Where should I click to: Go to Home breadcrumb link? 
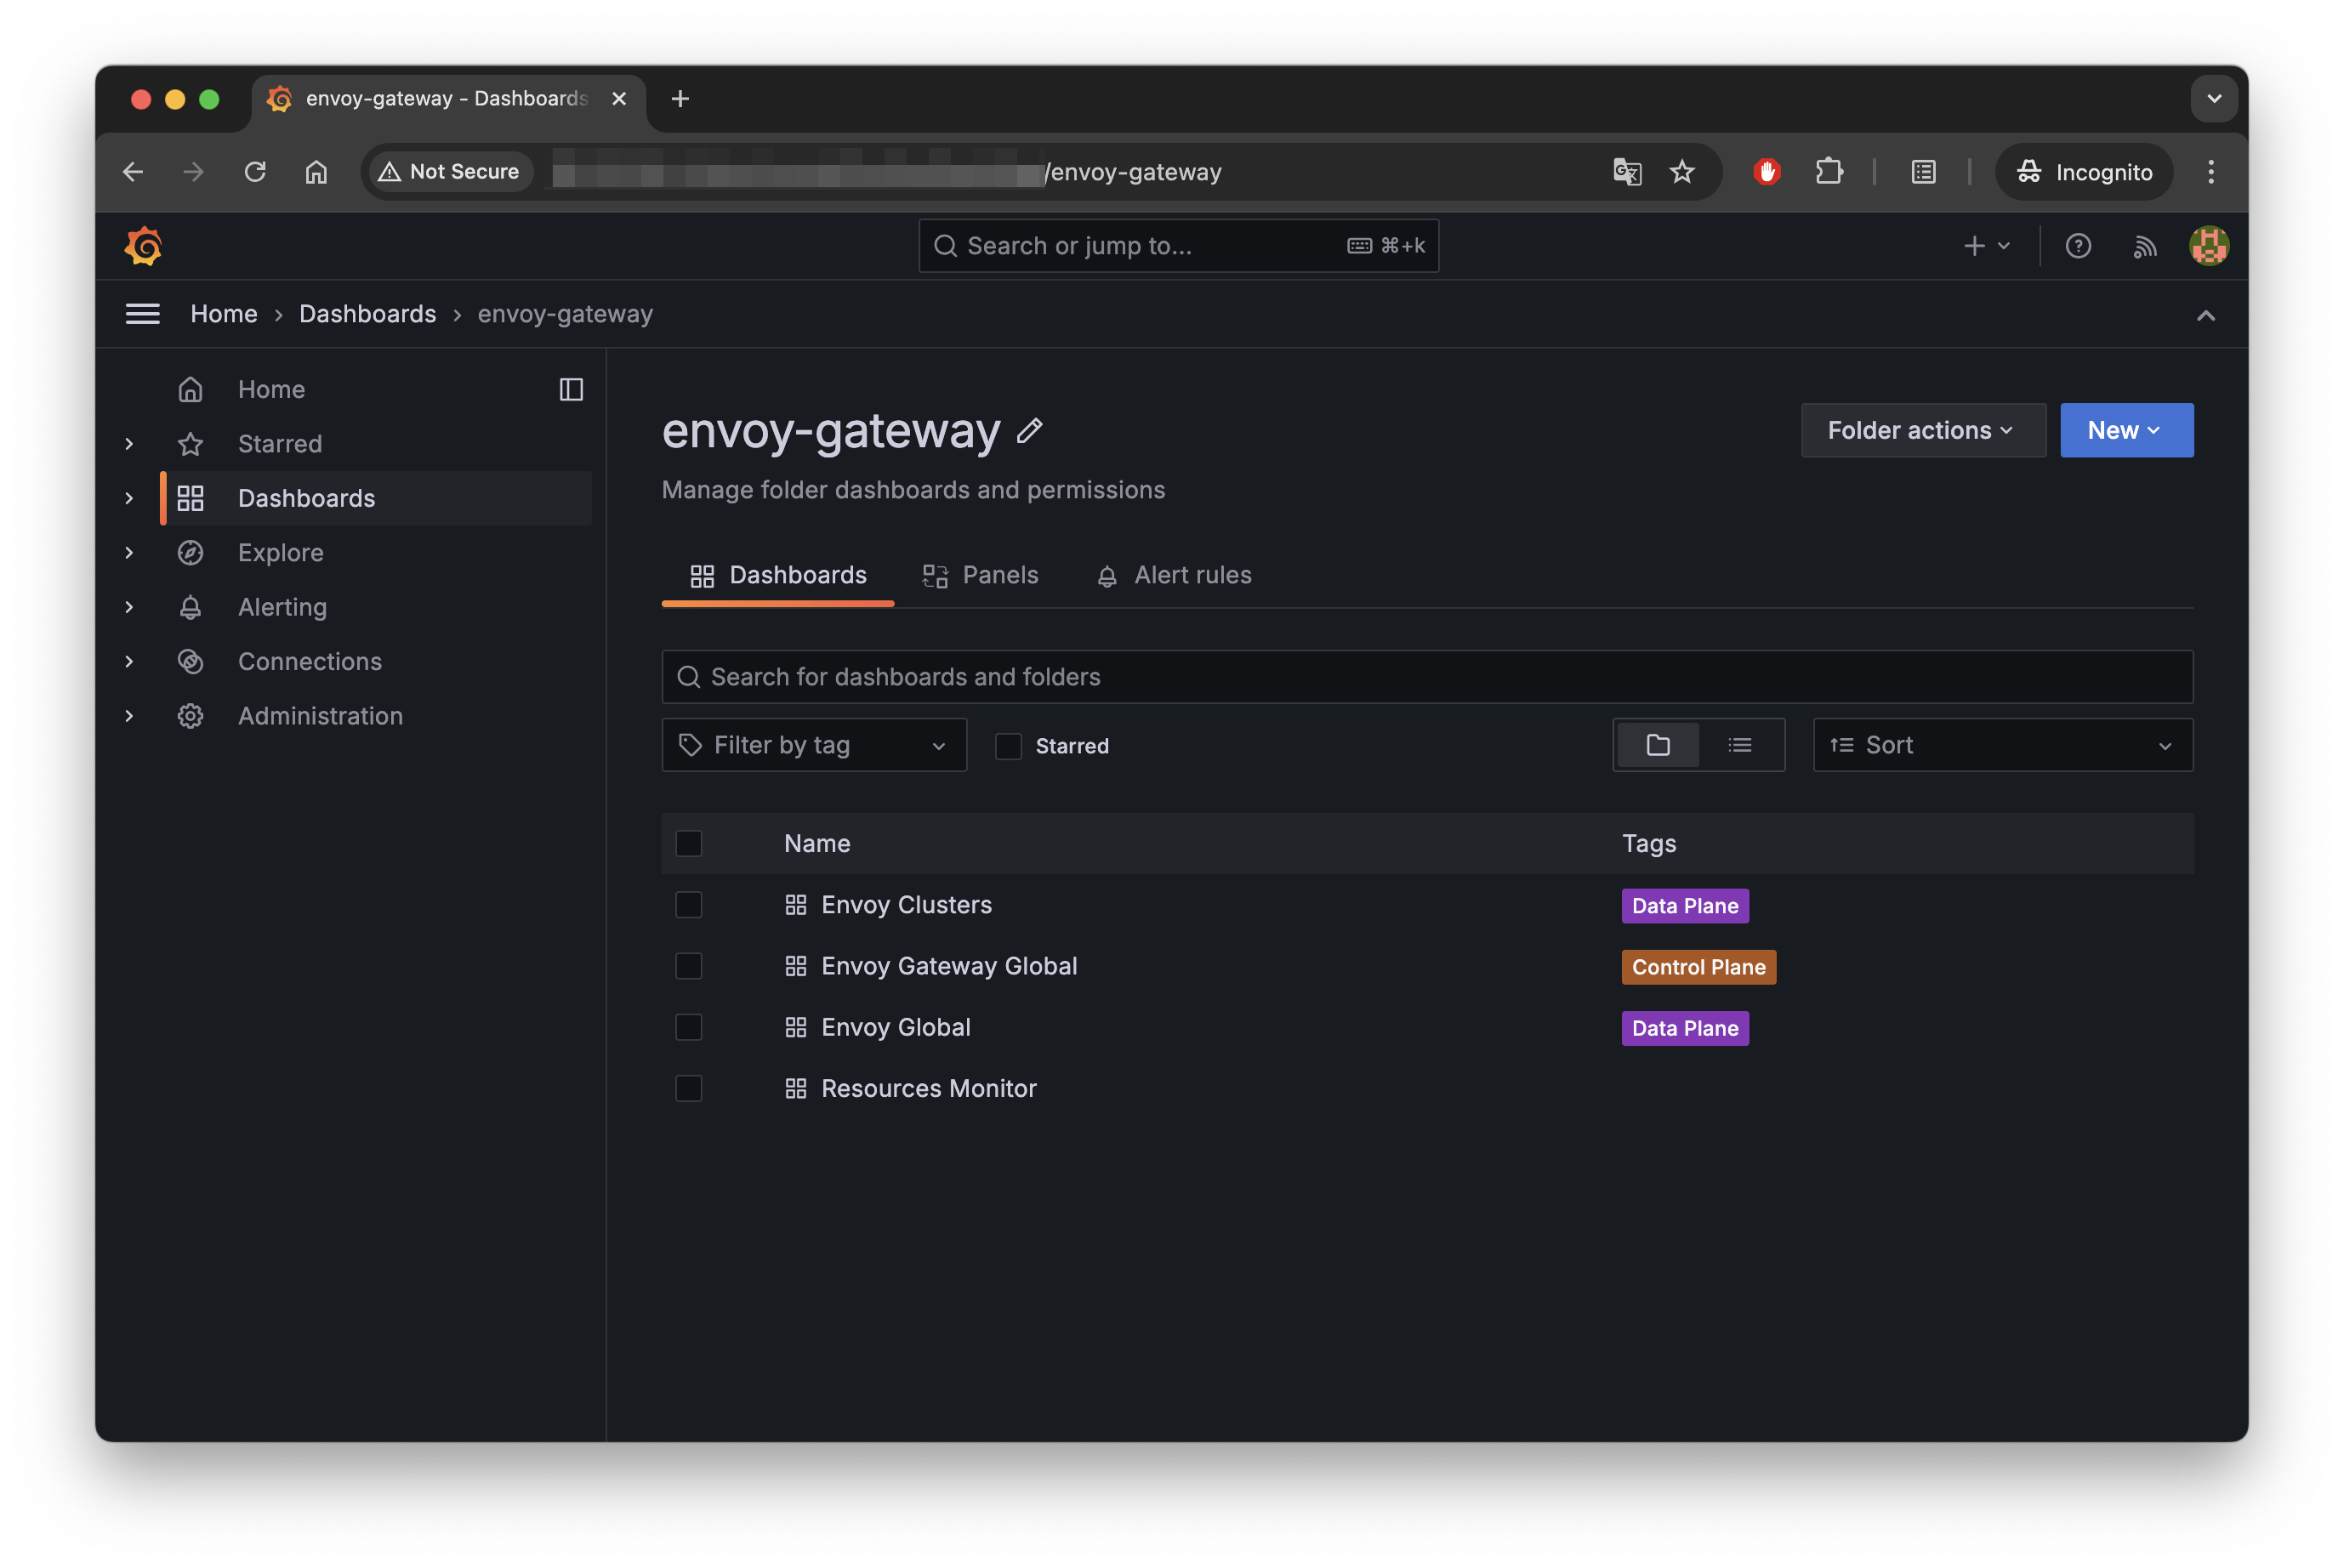[x=224, y=314]
